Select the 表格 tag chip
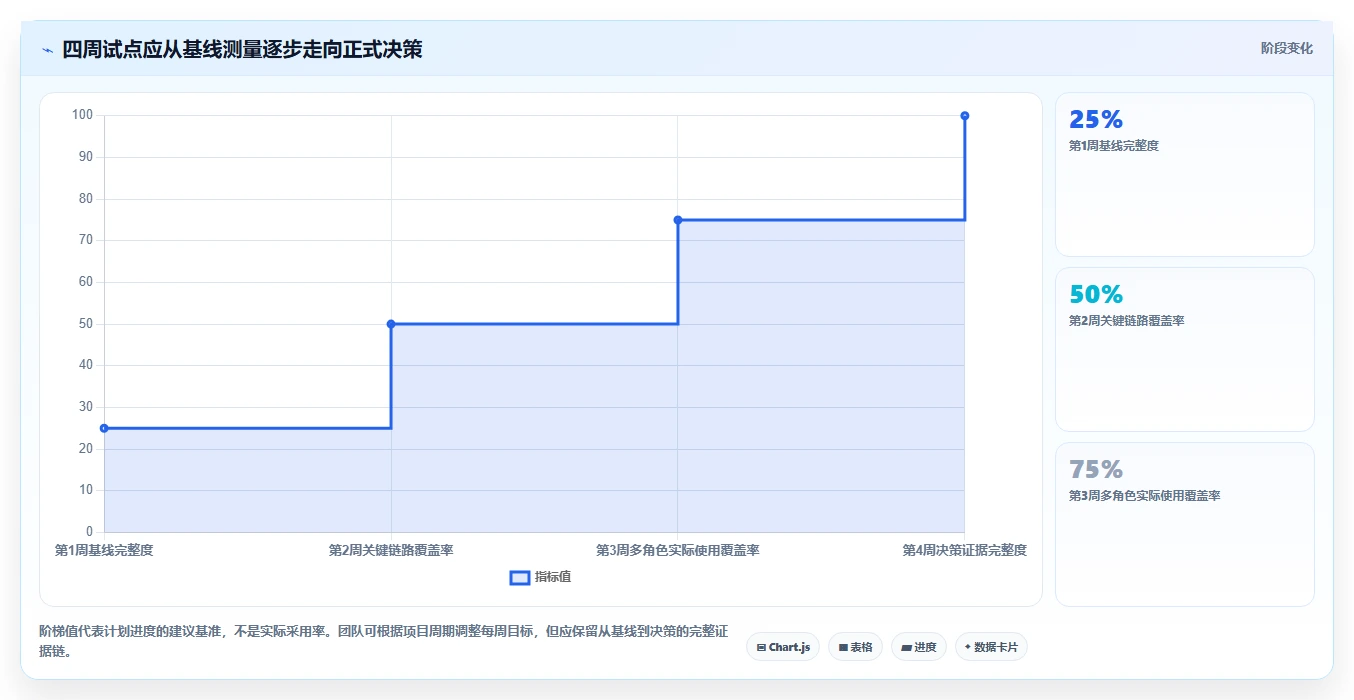Viewport: 1354px width, 700px height. (855, 647)
